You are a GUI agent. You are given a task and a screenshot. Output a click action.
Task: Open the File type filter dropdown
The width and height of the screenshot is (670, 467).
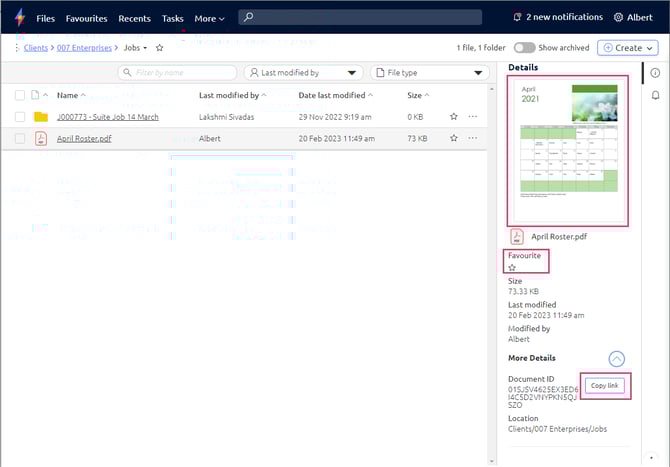click(x=429, y=73)
